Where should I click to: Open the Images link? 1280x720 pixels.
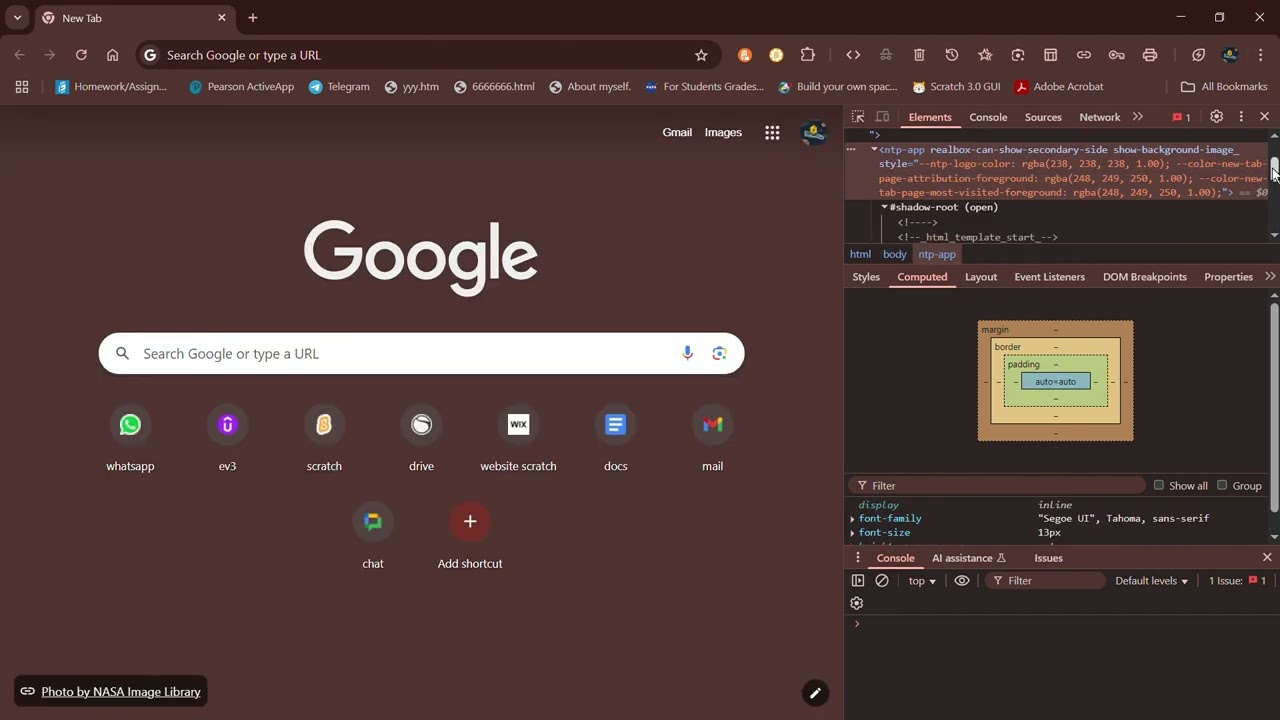723,132
